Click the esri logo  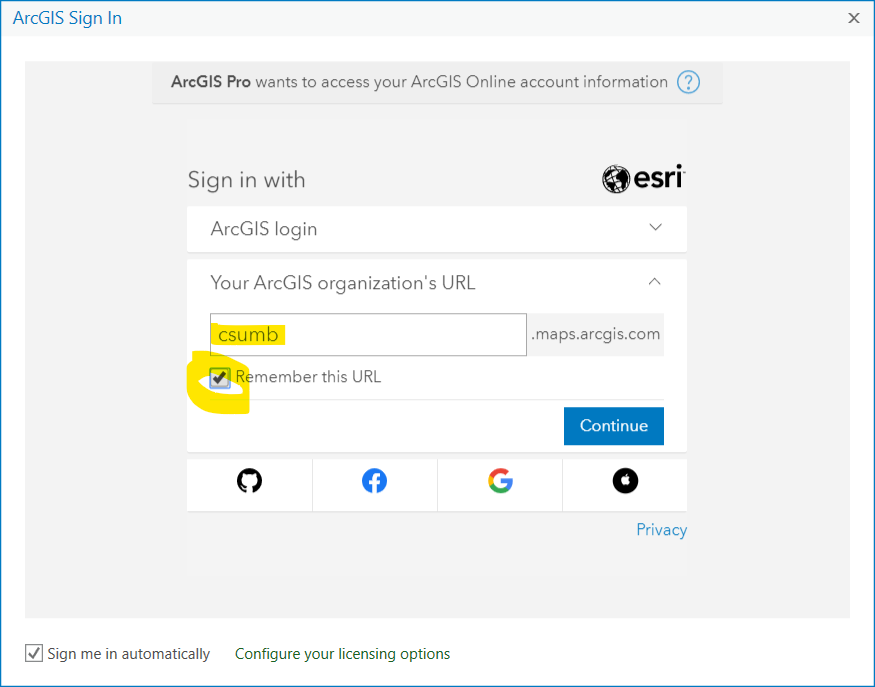point(643,179)
